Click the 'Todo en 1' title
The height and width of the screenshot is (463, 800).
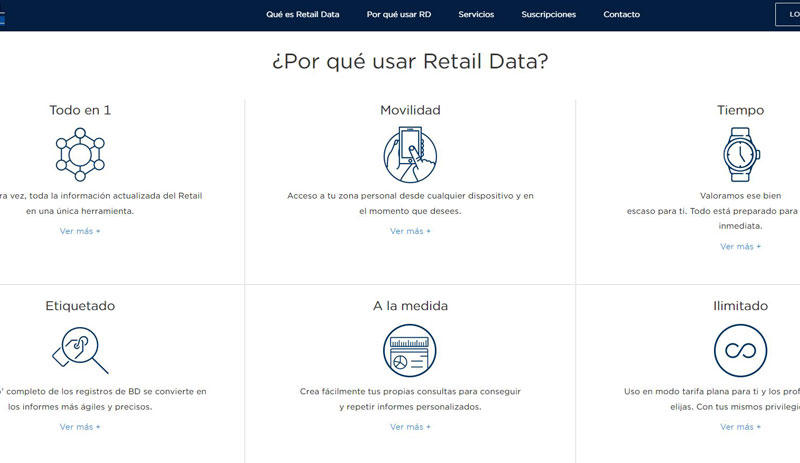pos(80,110)
